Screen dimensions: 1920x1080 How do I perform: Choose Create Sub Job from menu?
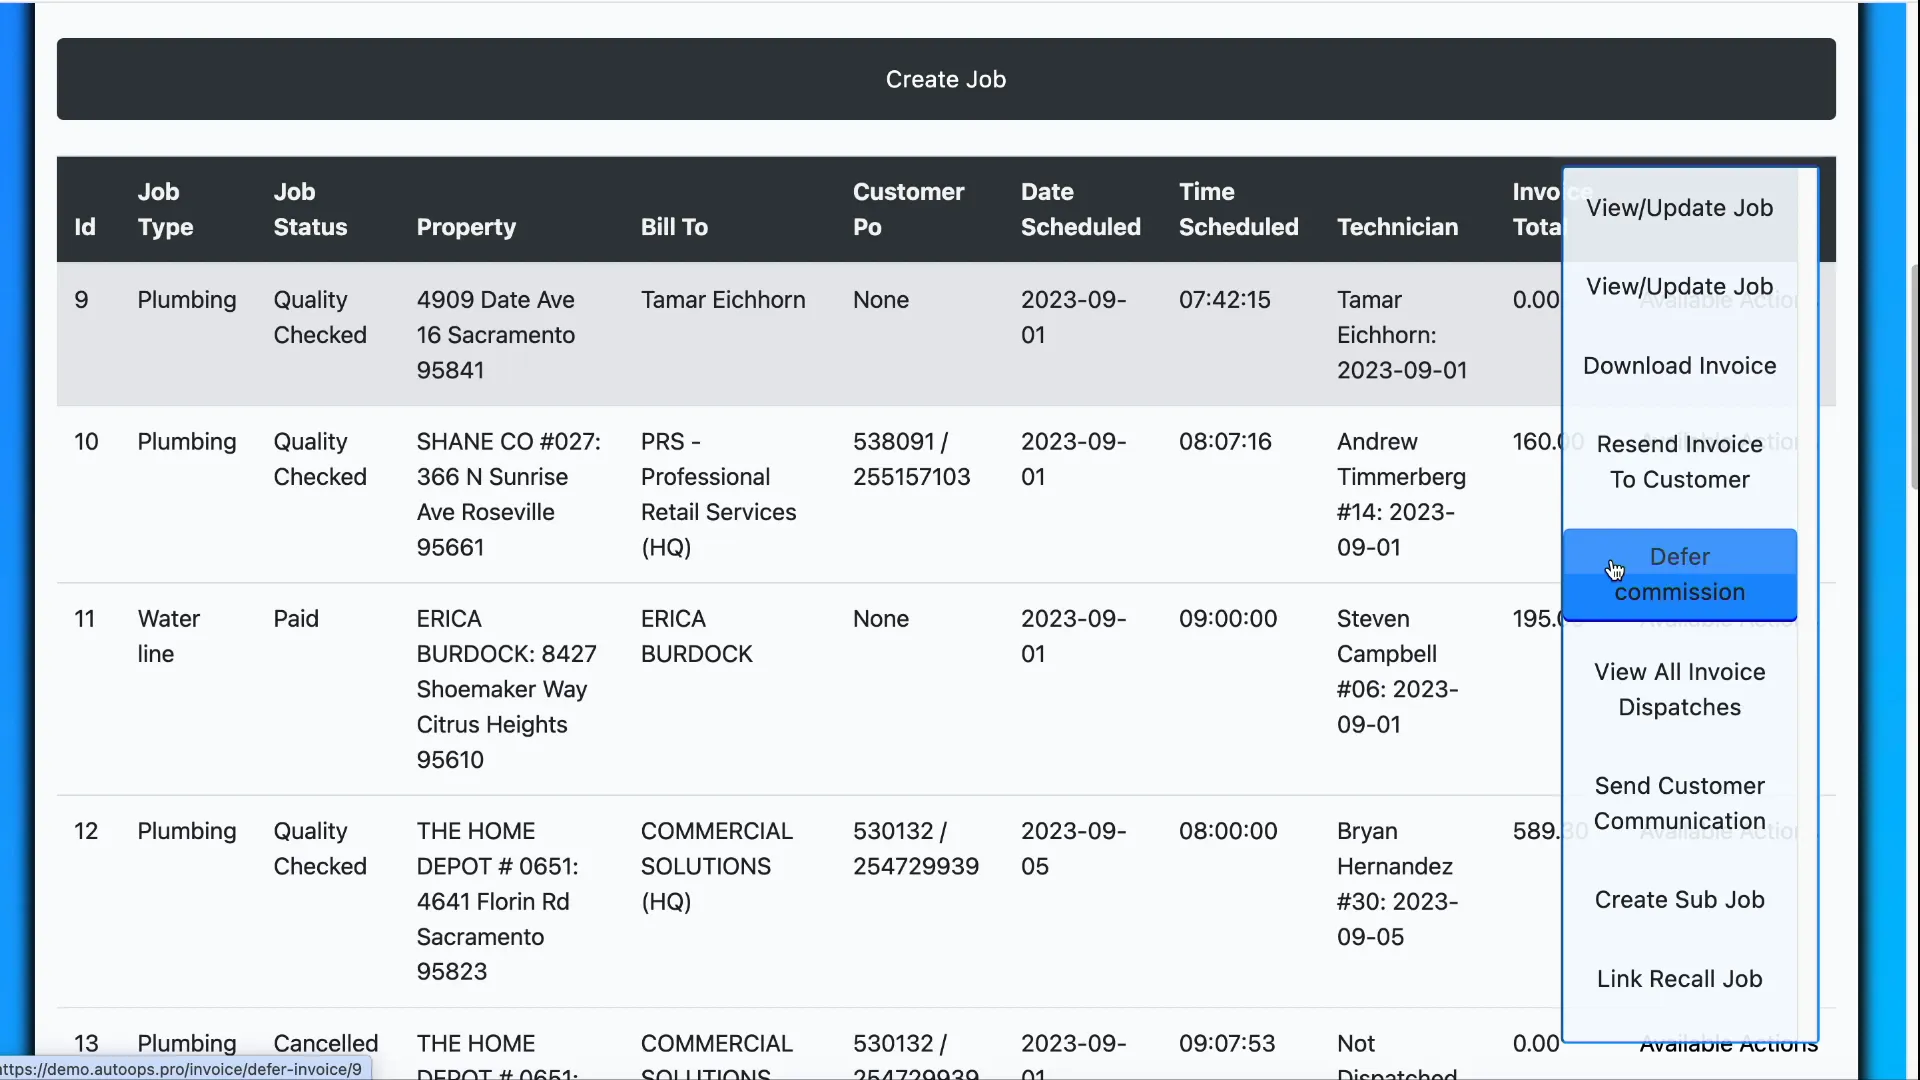(1679, 900)
